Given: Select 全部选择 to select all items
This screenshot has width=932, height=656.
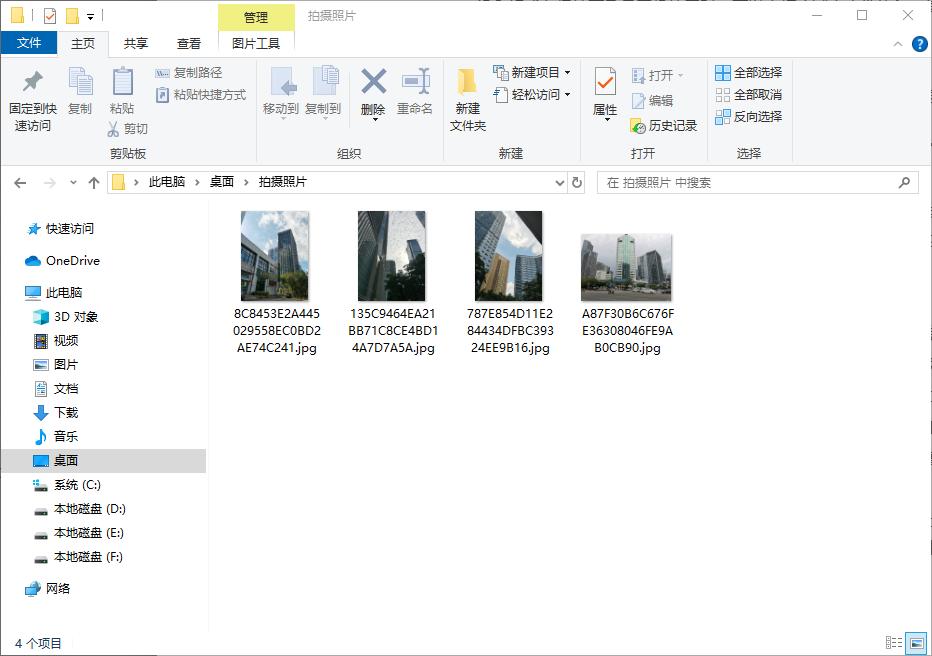Looking at the screenshot, I should pos(748,72).
